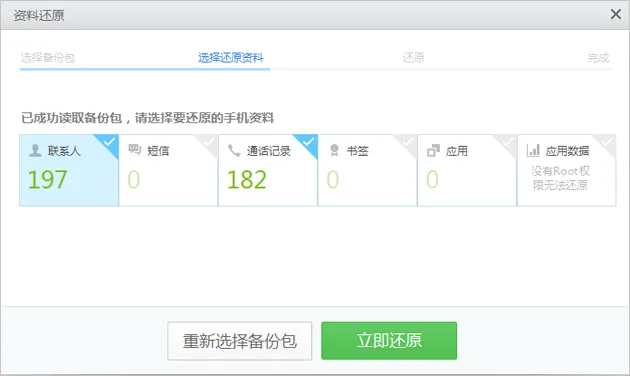Click the 应用 count 0

point(432,180)
